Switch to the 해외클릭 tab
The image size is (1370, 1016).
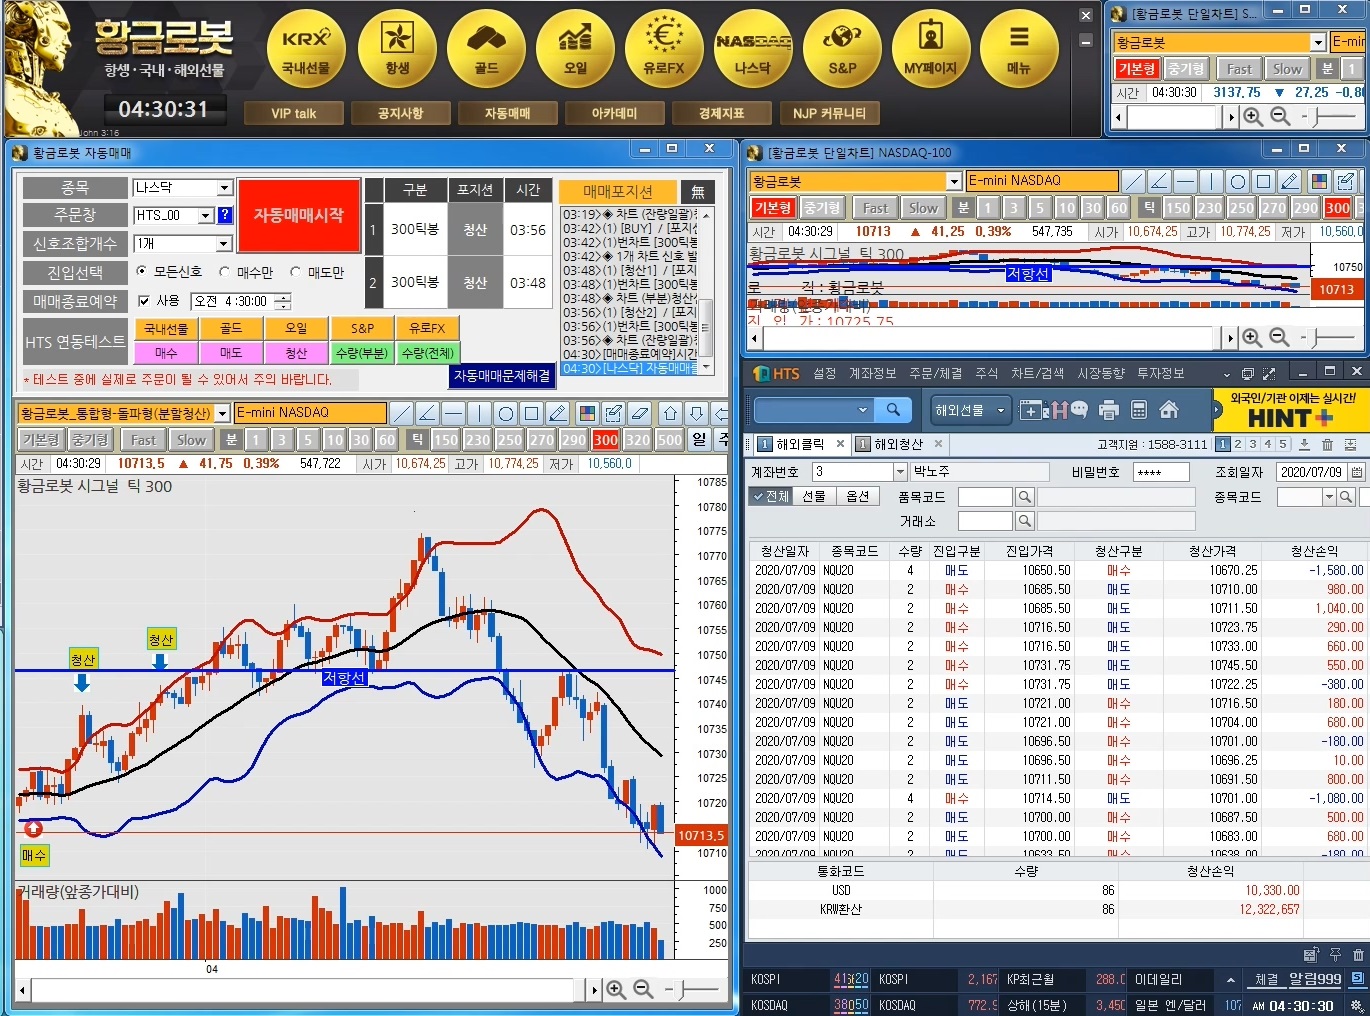coord(799,444)
